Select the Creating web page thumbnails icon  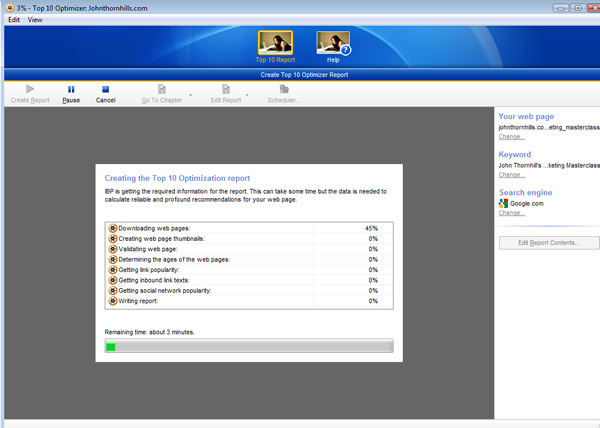tap(112, 239)
